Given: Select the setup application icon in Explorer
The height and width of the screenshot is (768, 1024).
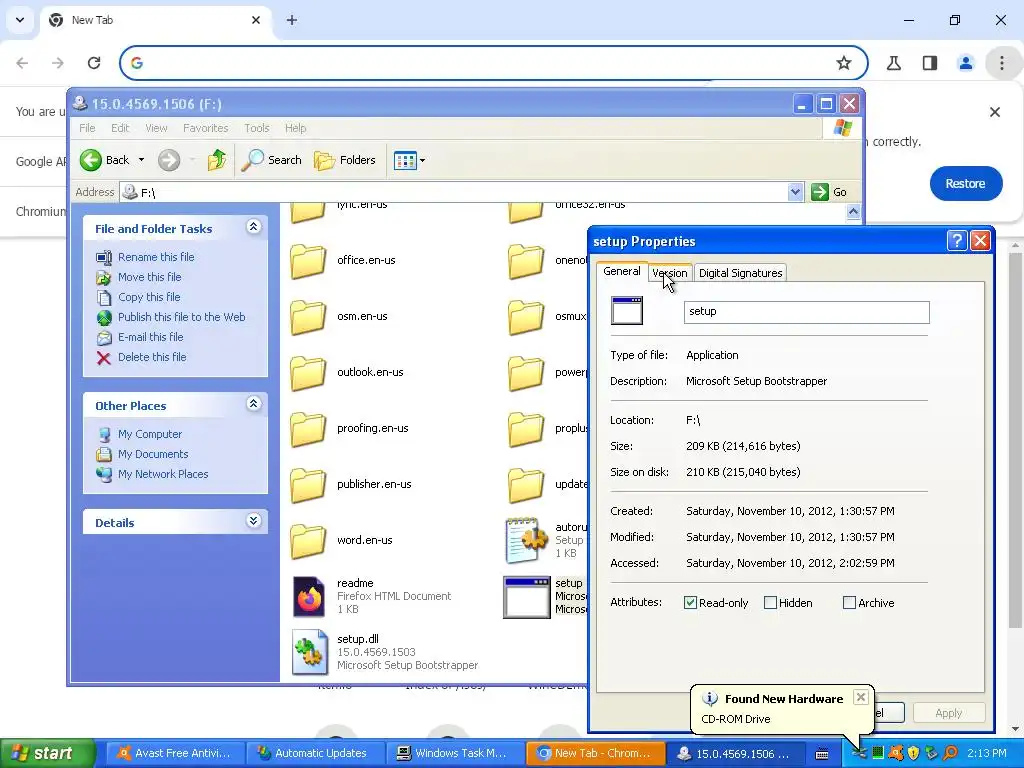Looking at the screenshot, I should 526,597.
